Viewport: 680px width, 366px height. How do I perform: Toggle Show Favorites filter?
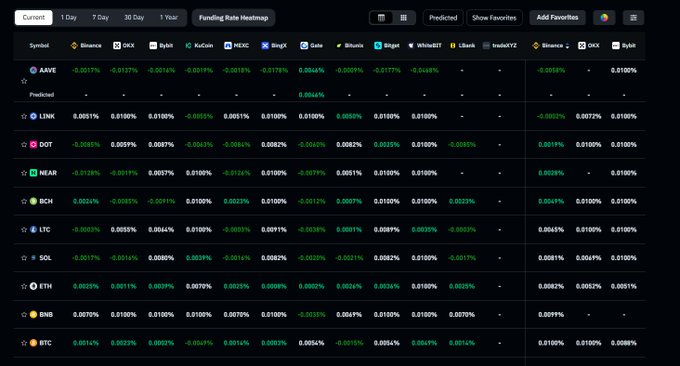(x=494, y=18)
